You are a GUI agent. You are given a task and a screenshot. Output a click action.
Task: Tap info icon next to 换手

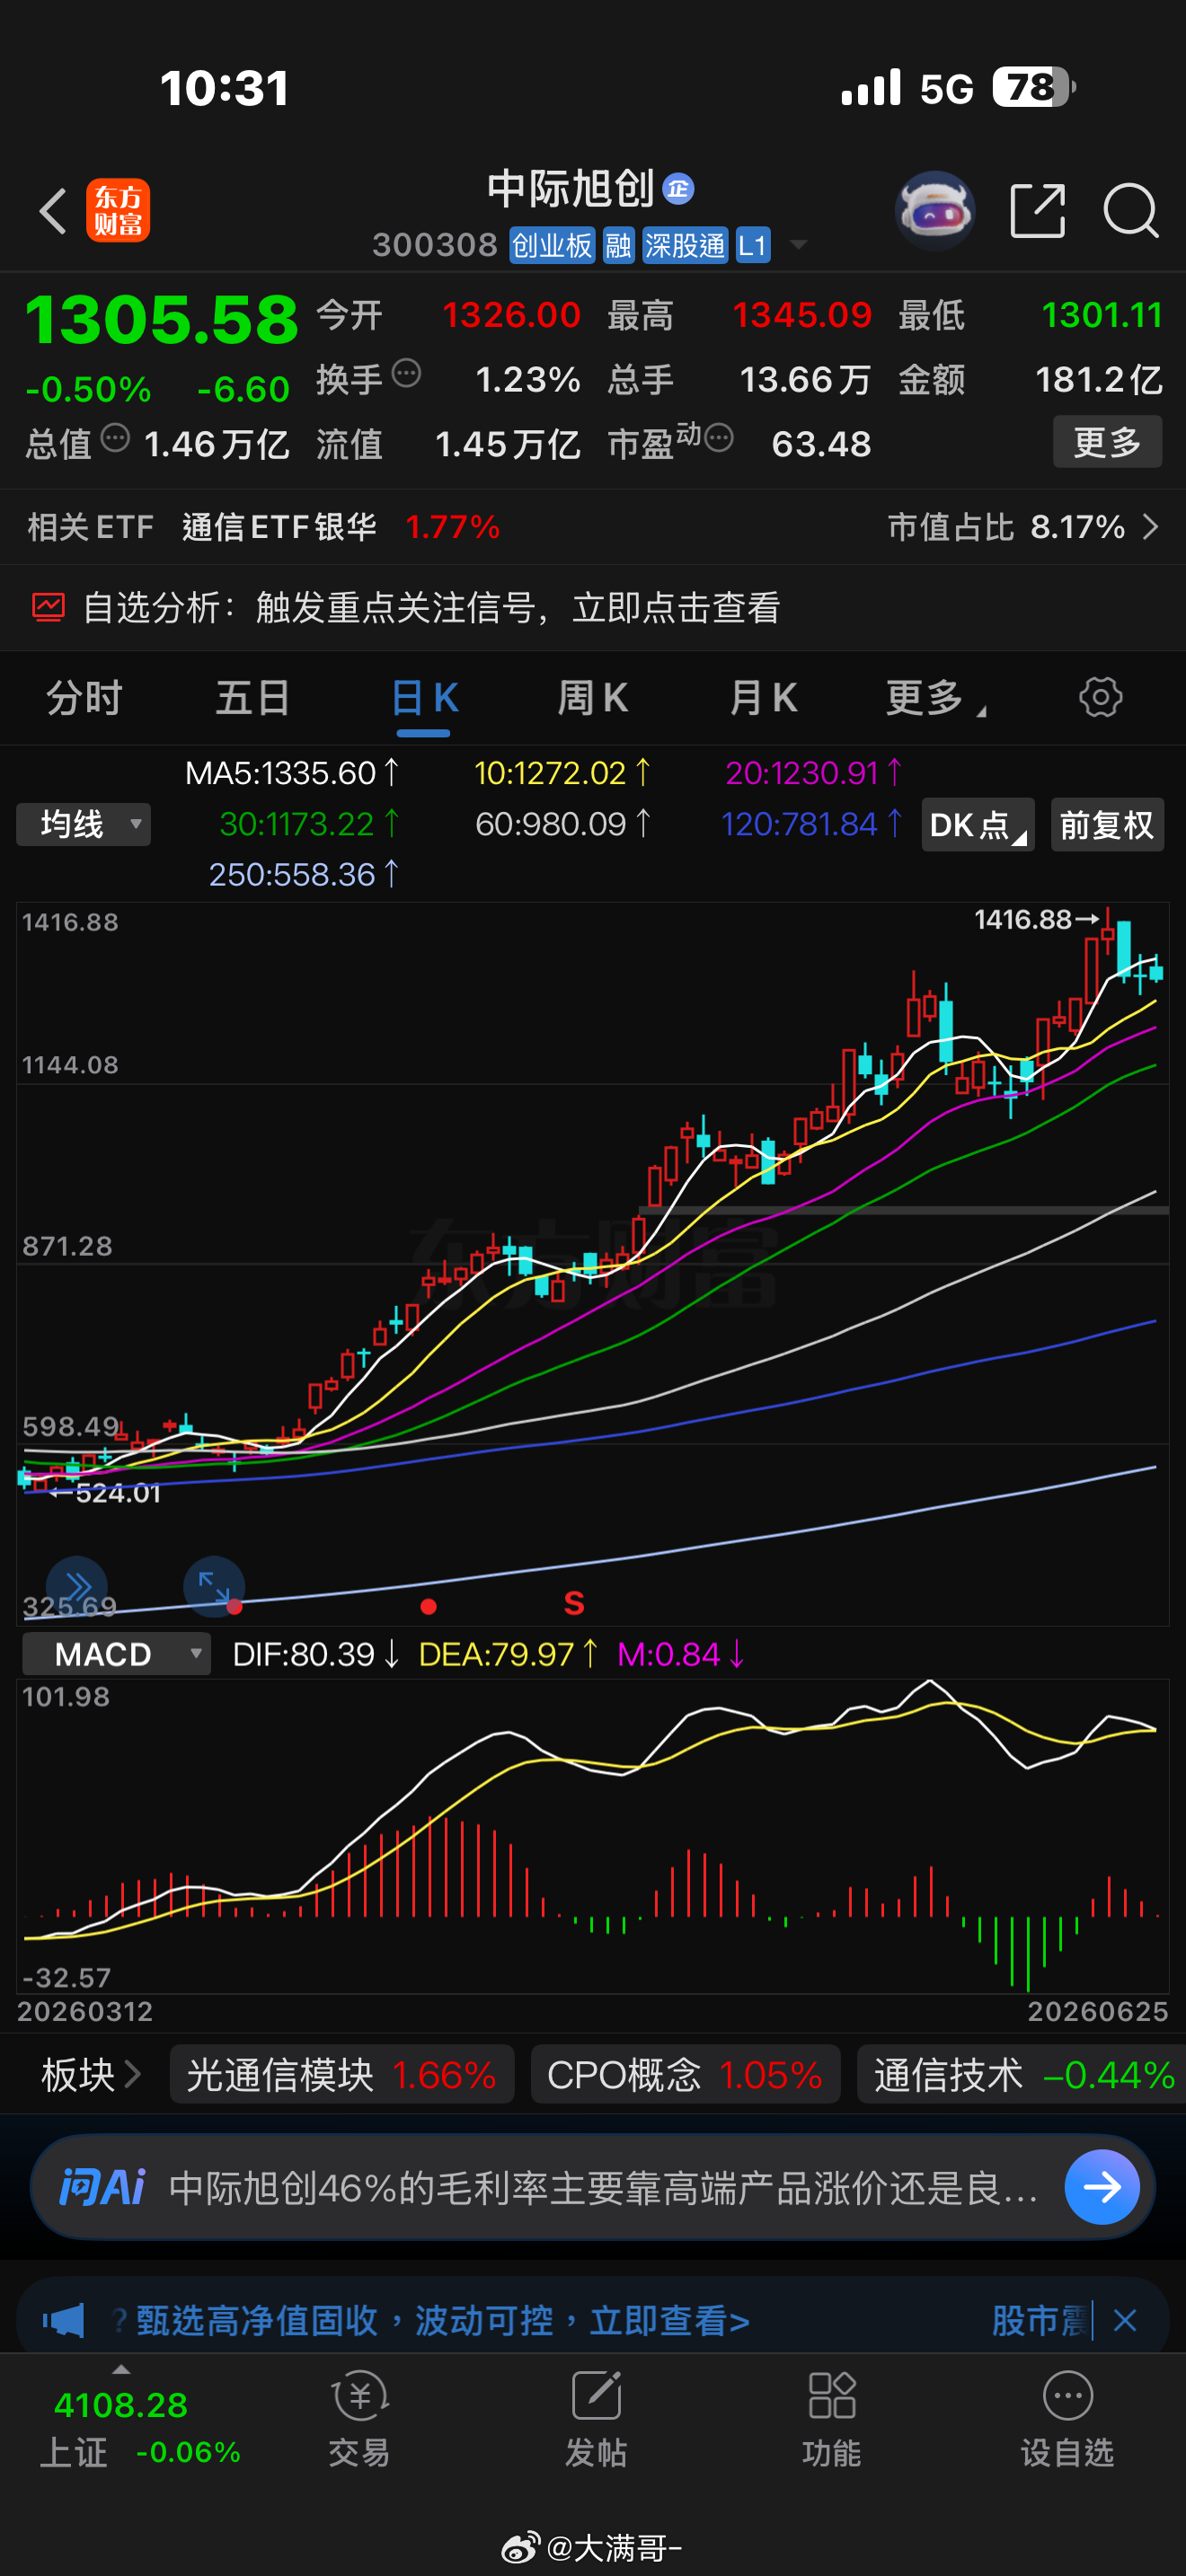tap(406, 374)
